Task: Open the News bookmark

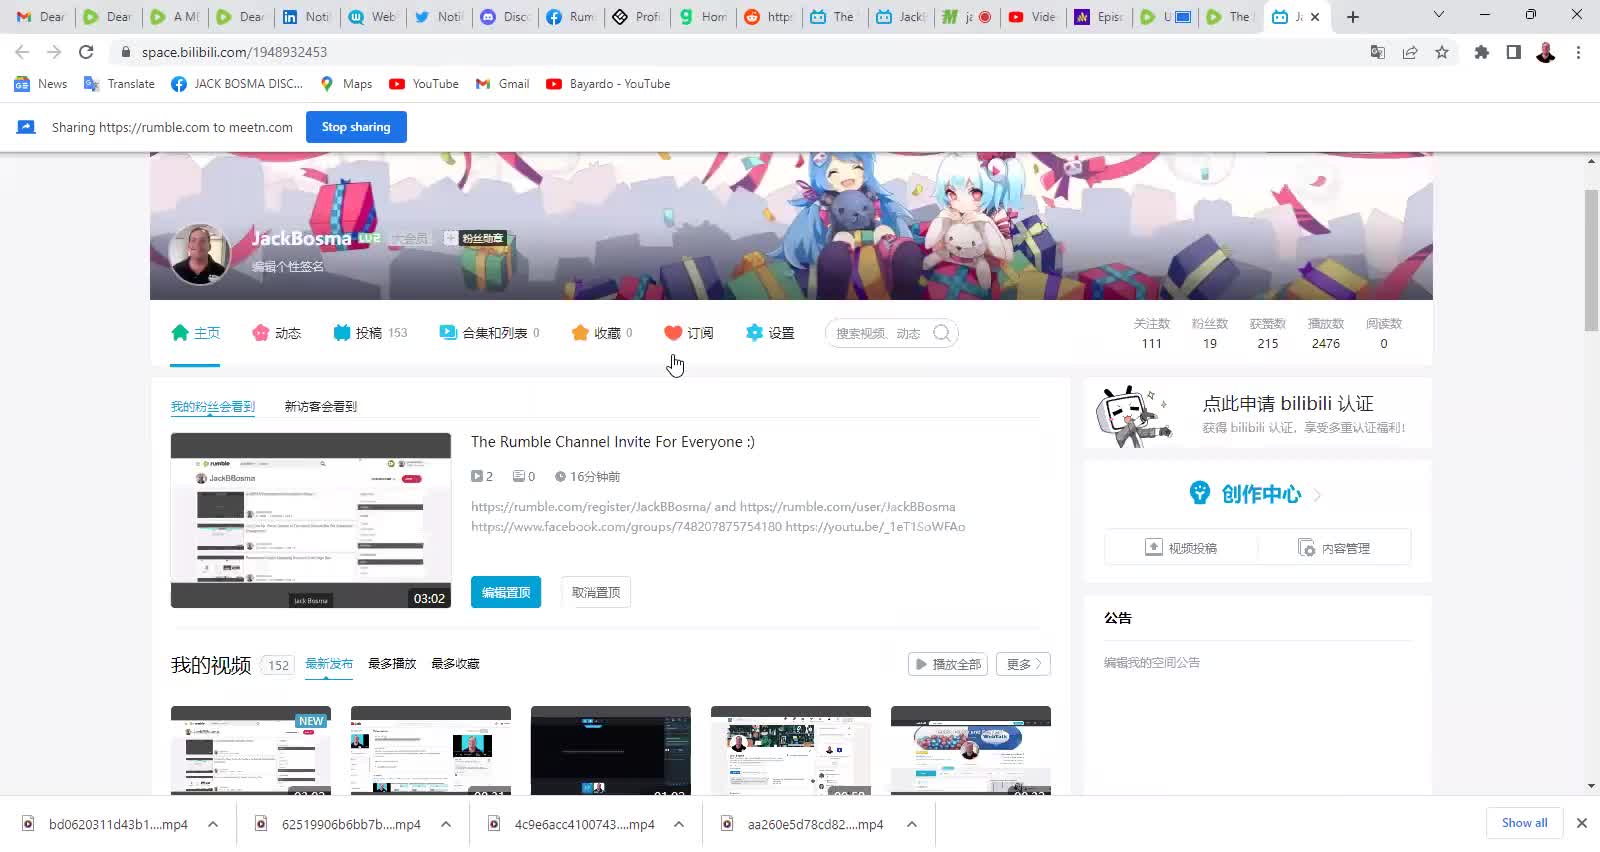Action: 41,84
